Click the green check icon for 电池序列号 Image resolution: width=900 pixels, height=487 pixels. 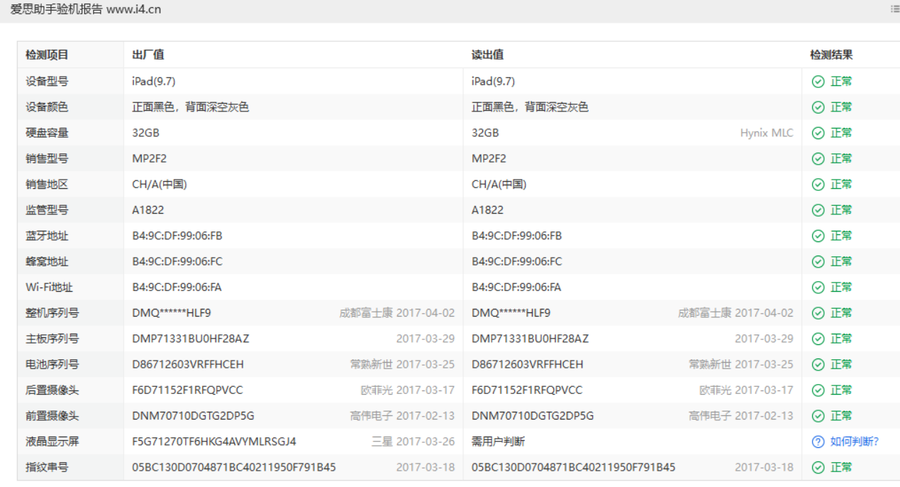pyautogui.click(x=818, y=365)
